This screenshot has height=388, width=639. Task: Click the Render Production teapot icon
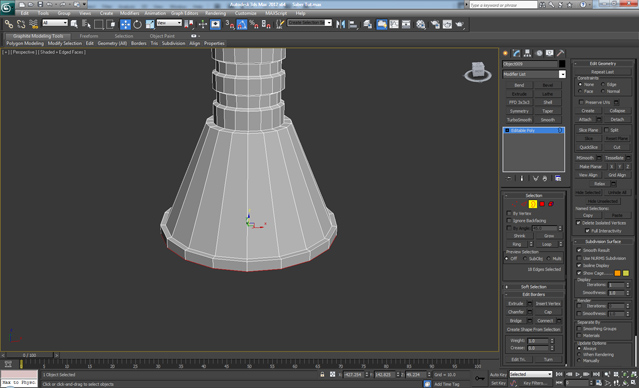tap(460, 24)
